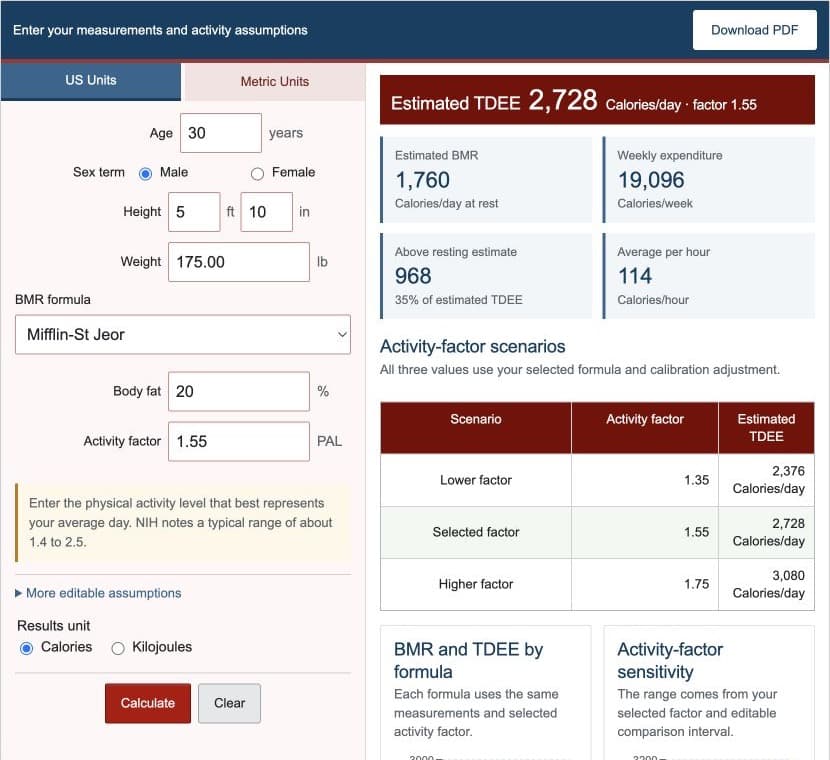Click the Activity-factor scenarios heading
This screenshot has width=830, height=760.
473,347
